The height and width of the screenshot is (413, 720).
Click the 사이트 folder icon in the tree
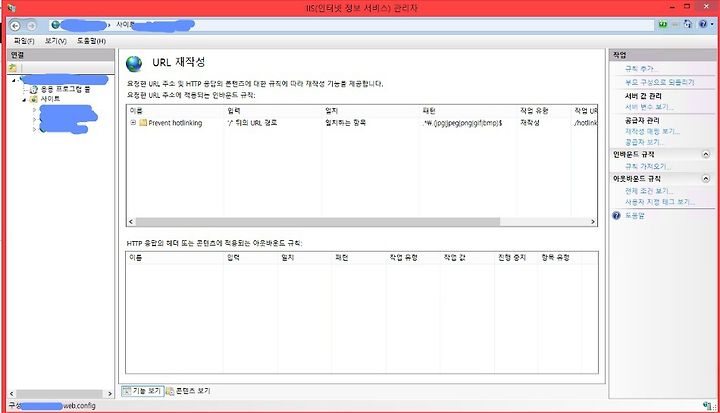click(34, 99)
